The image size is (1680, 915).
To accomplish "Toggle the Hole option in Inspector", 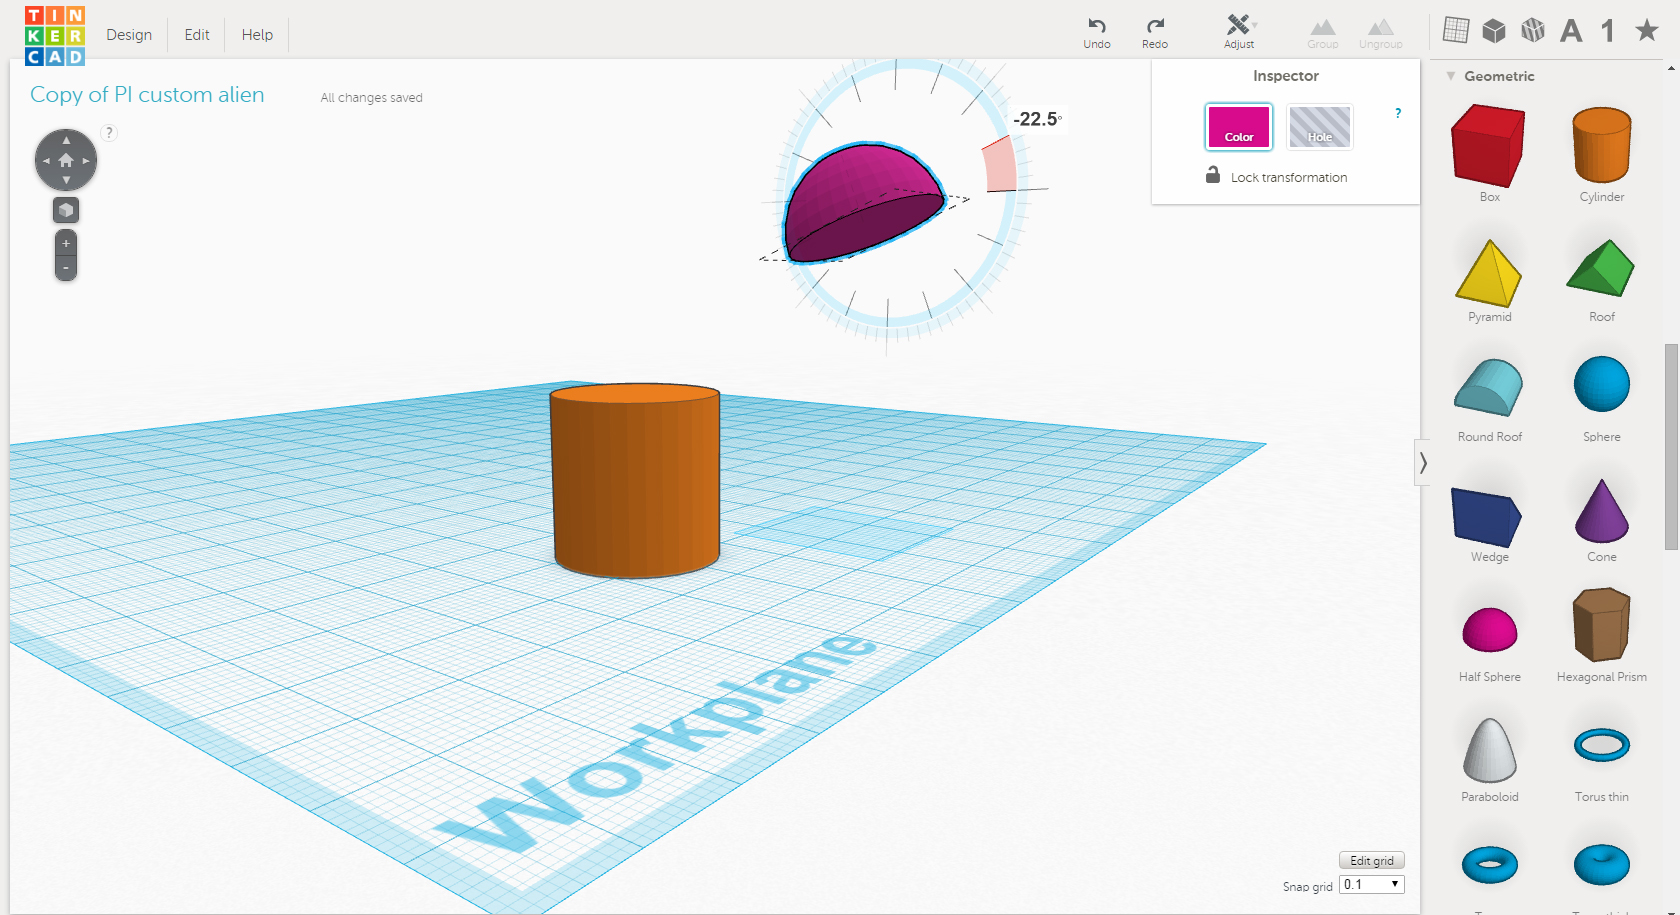I will [x=1320, y=127].
